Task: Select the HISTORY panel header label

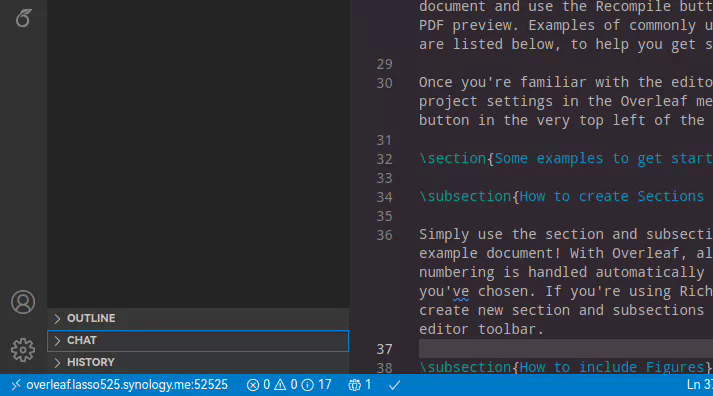Action: [x=91, y=362]
